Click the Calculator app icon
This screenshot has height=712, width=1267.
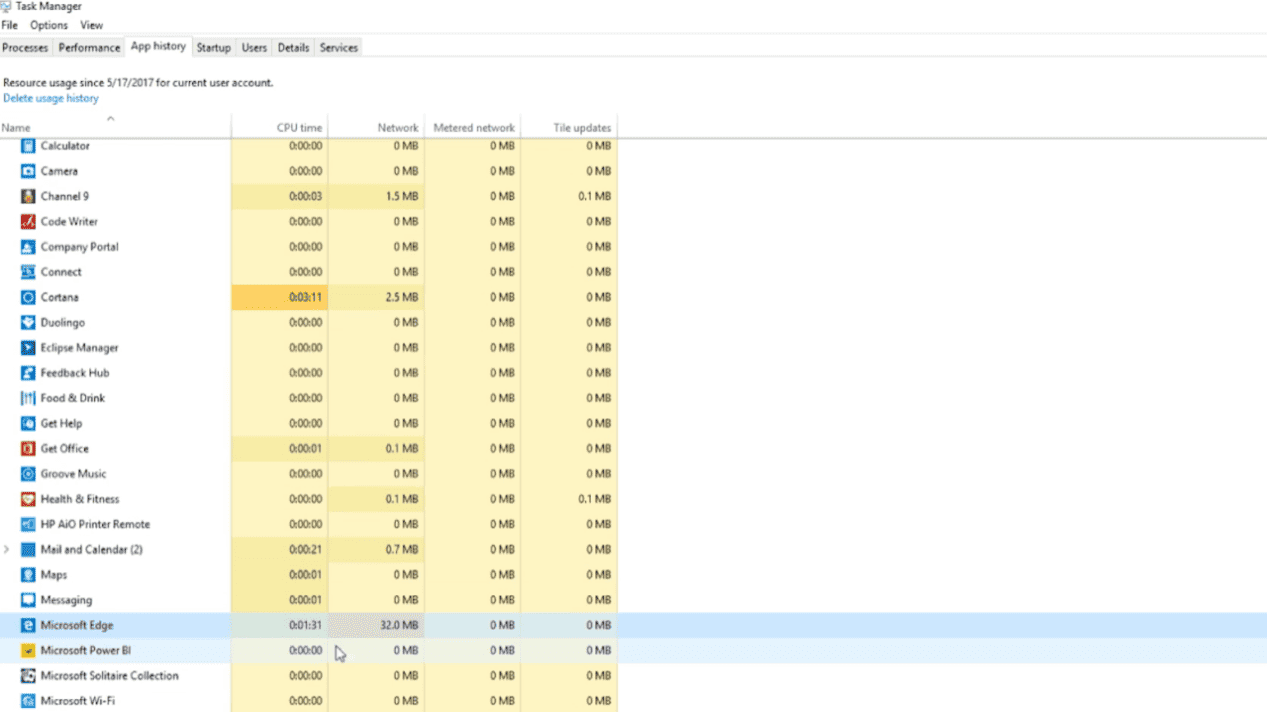coord(28,146)
